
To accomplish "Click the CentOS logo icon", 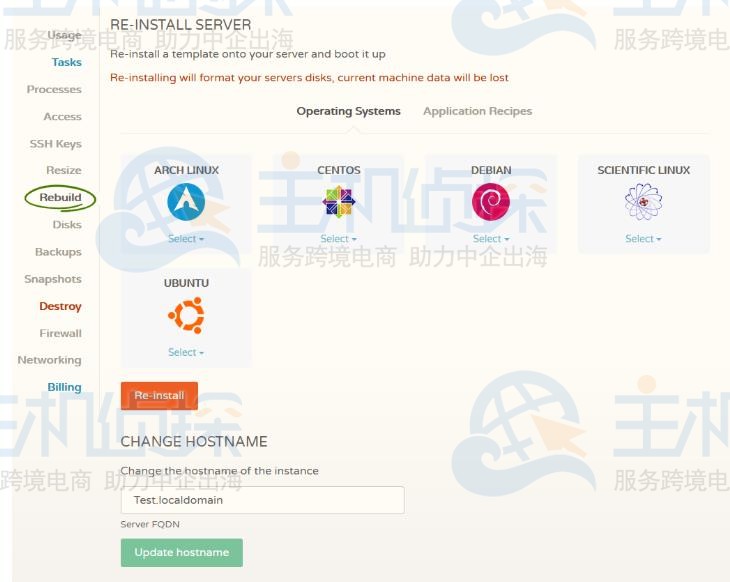I will click(x=338, y=202).
